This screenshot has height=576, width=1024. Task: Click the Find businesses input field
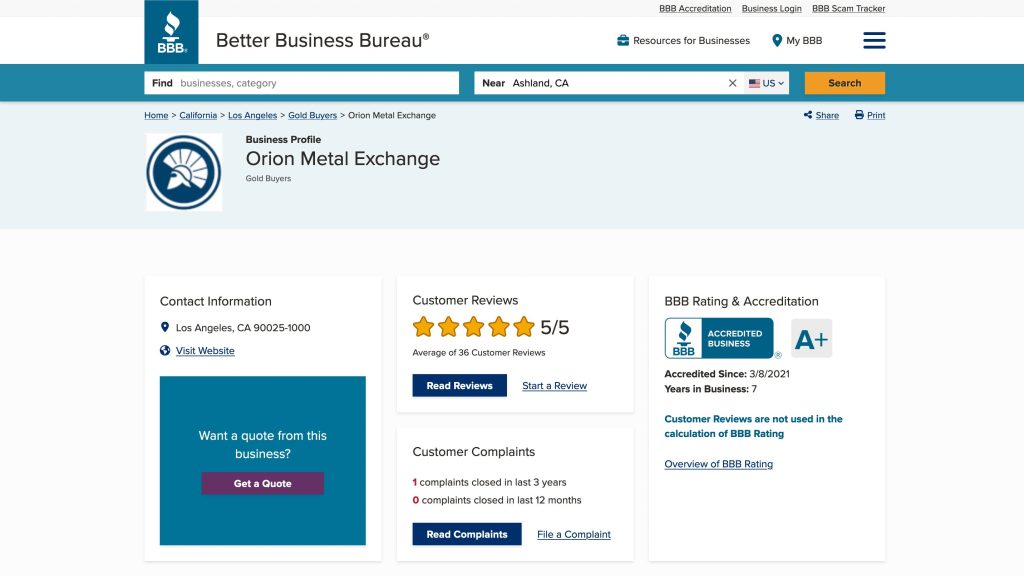315,83
